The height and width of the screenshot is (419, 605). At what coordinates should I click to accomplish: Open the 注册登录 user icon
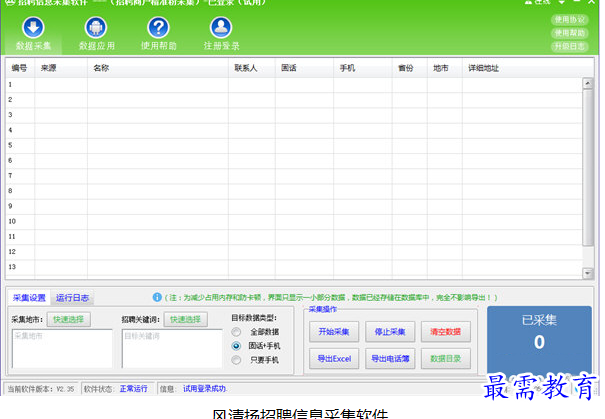coord(221,27)
